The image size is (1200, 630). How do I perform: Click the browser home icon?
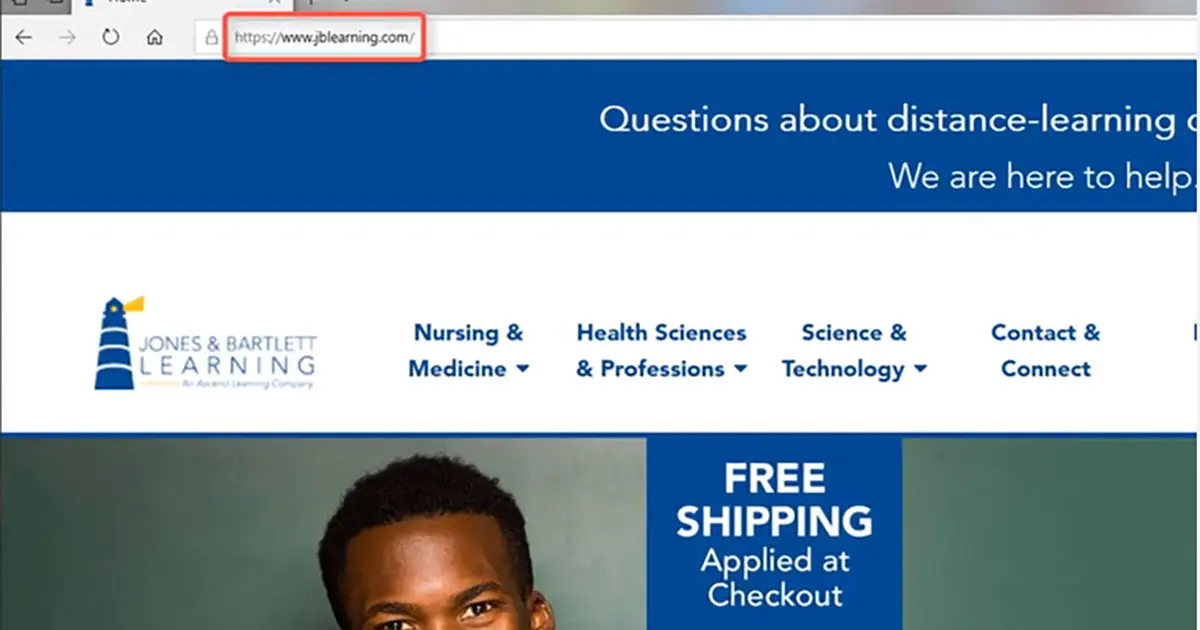tap(153, 38)
